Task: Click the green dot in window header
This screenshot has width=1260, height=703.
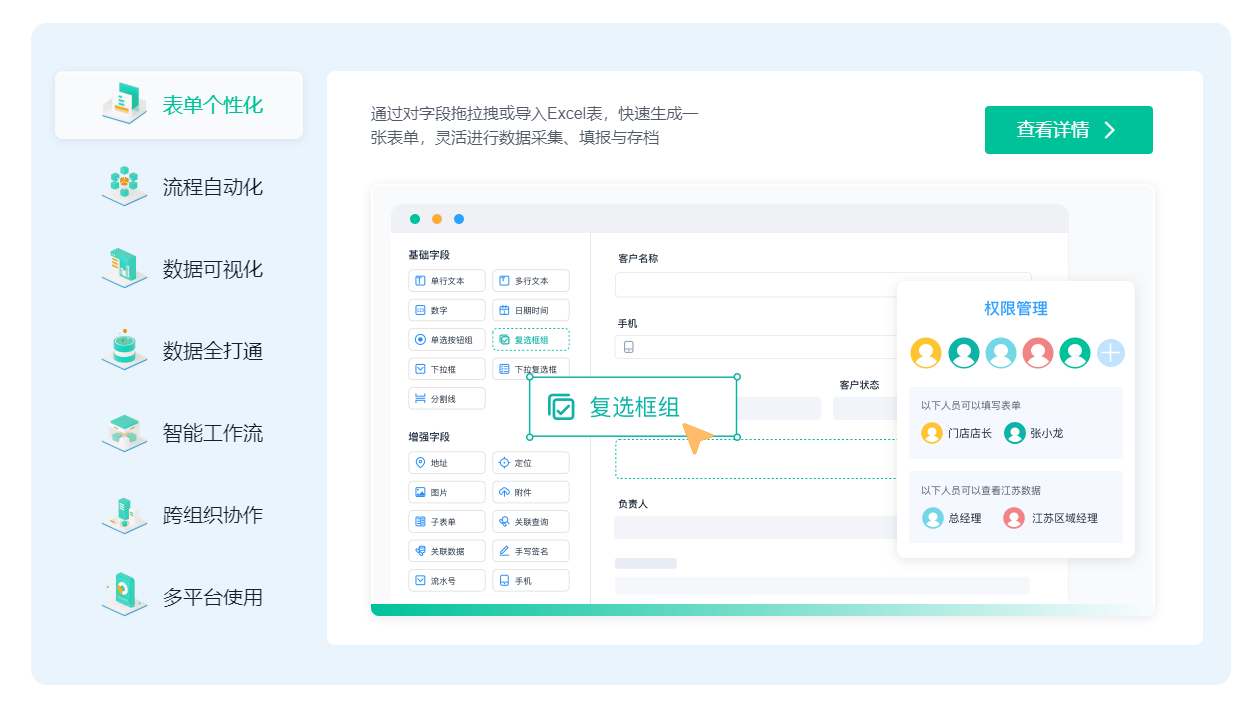Action: [x=415, y=219]
